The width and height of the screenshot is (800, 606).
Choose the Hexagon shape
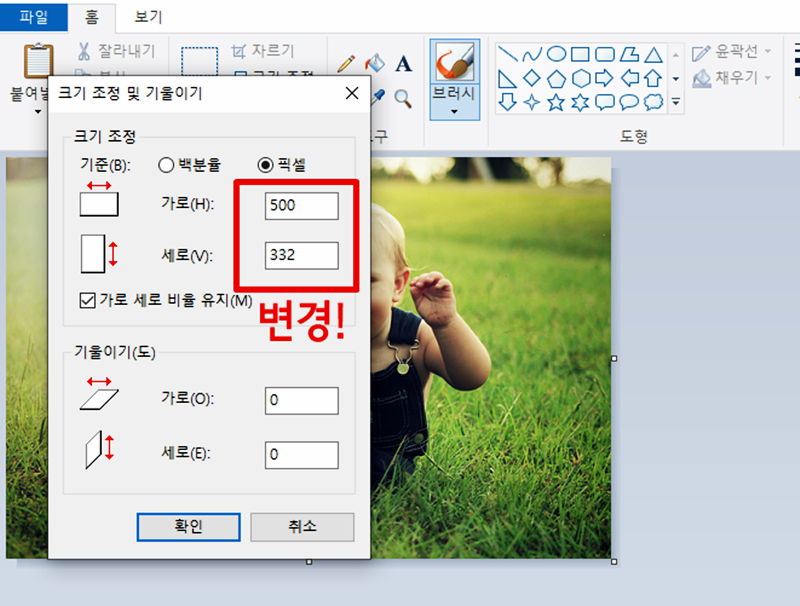(581, 79)
